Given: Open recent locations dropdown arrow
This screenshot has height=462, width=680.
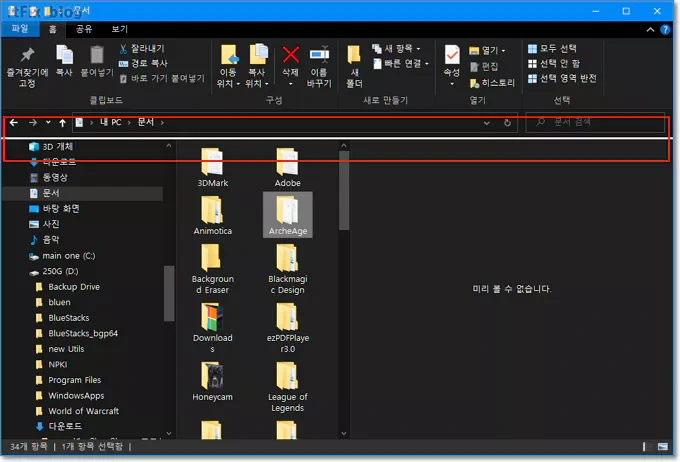Looking at the screenshot, I should tap(48, 123).
